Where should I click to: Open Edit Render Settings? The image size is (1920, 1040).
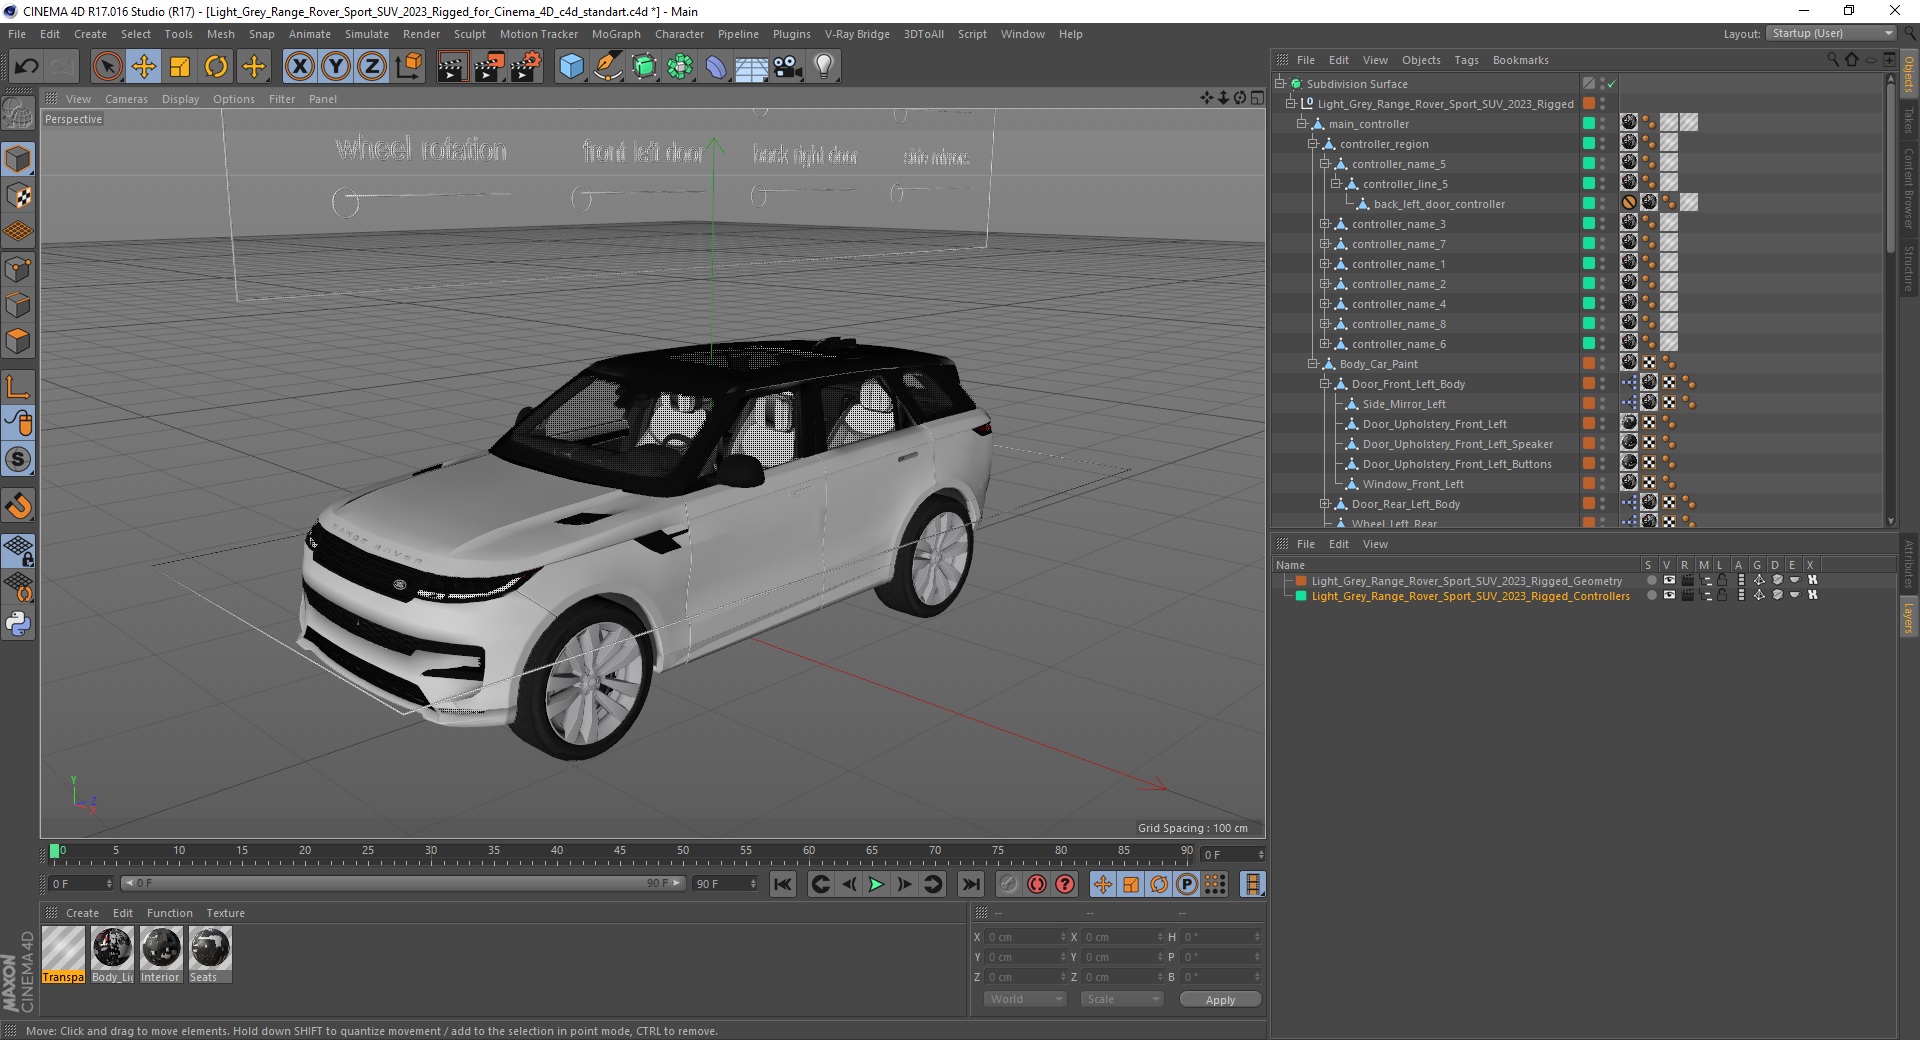pyautogui.click(x=526, y=67)
